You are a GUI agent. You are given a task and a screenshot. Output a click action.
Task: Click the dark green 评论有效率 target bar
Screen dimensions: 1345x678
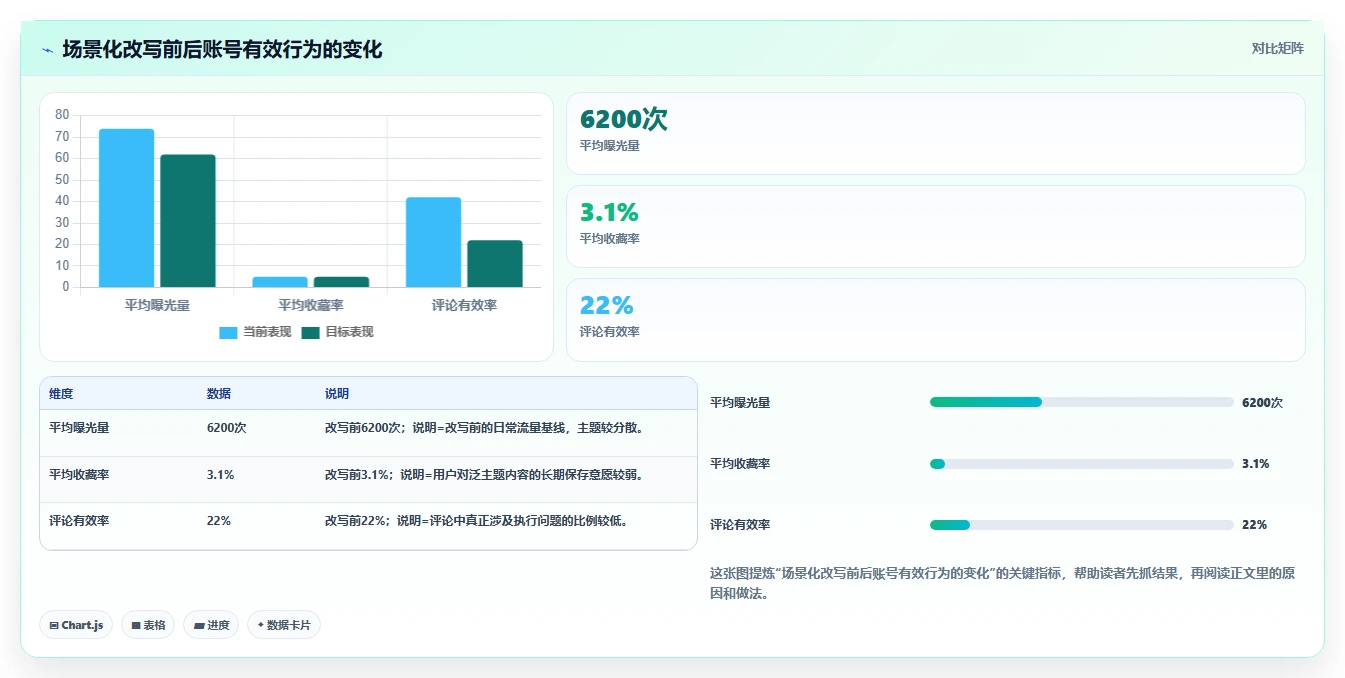(495, 264)
